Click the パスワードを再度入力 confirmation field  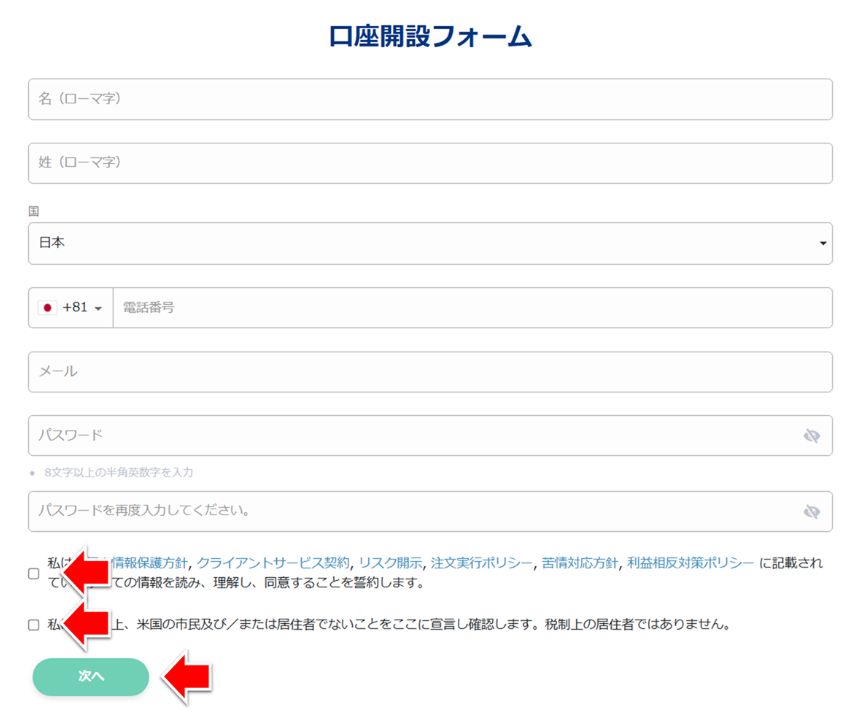point(410,511)
